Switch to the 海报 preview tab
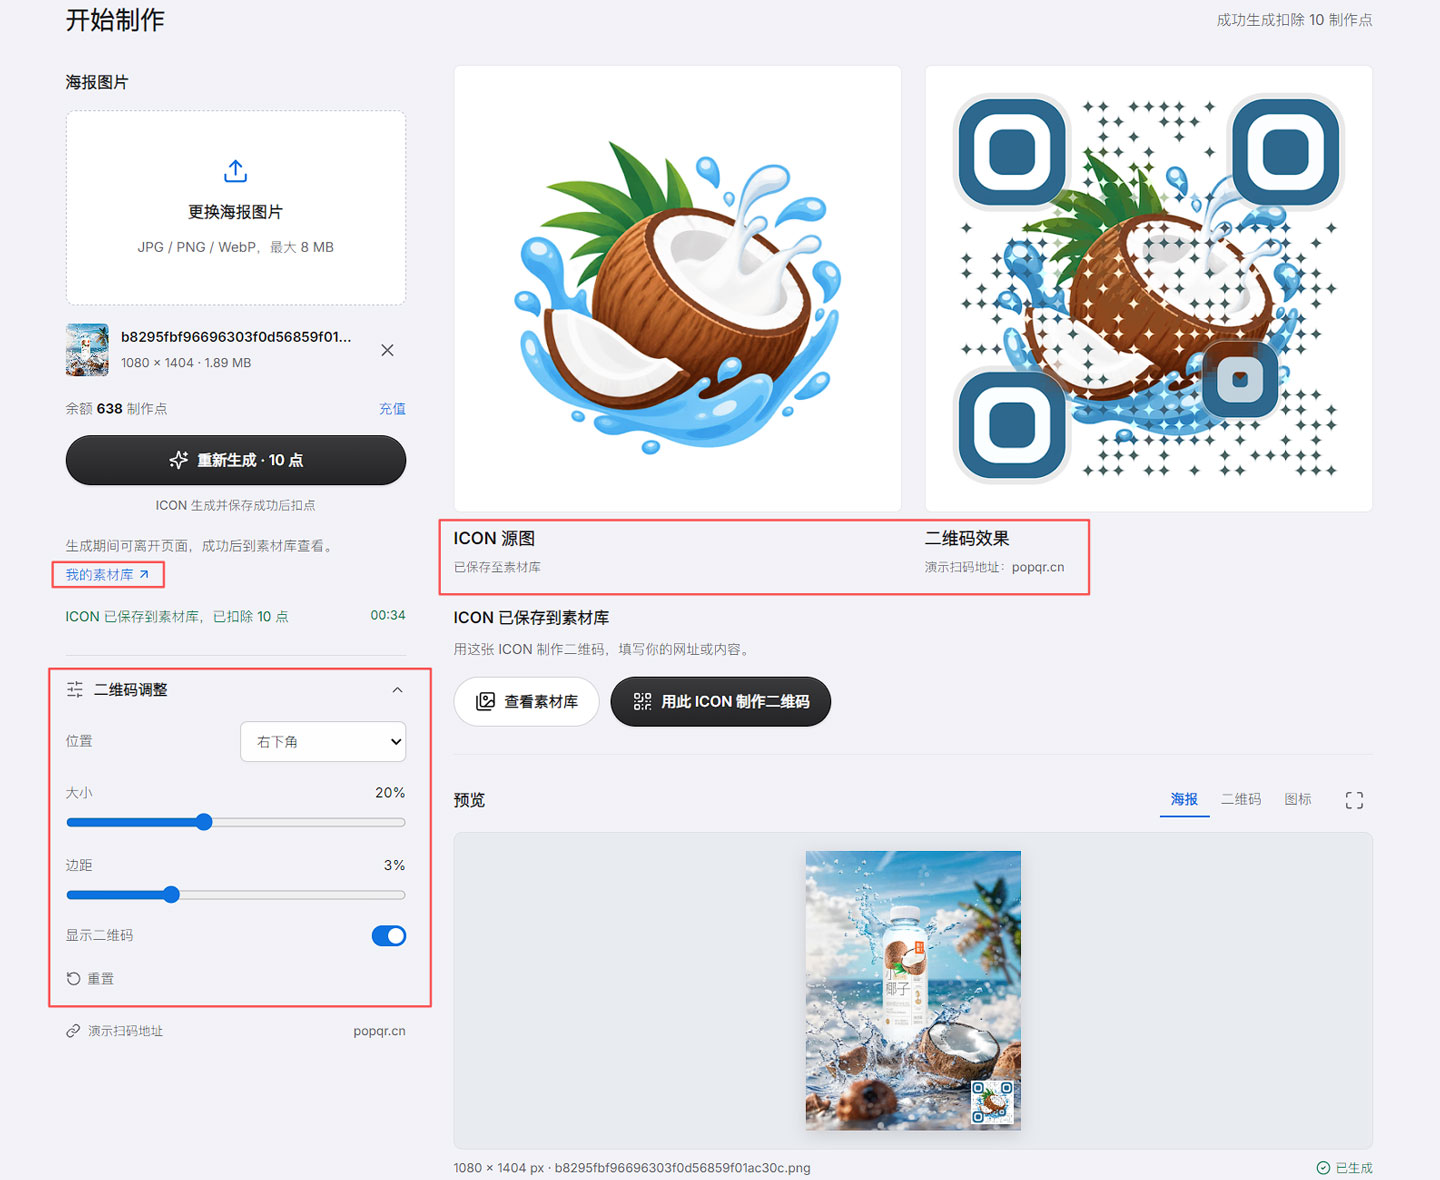1440x1180 pixels. 1184,799
